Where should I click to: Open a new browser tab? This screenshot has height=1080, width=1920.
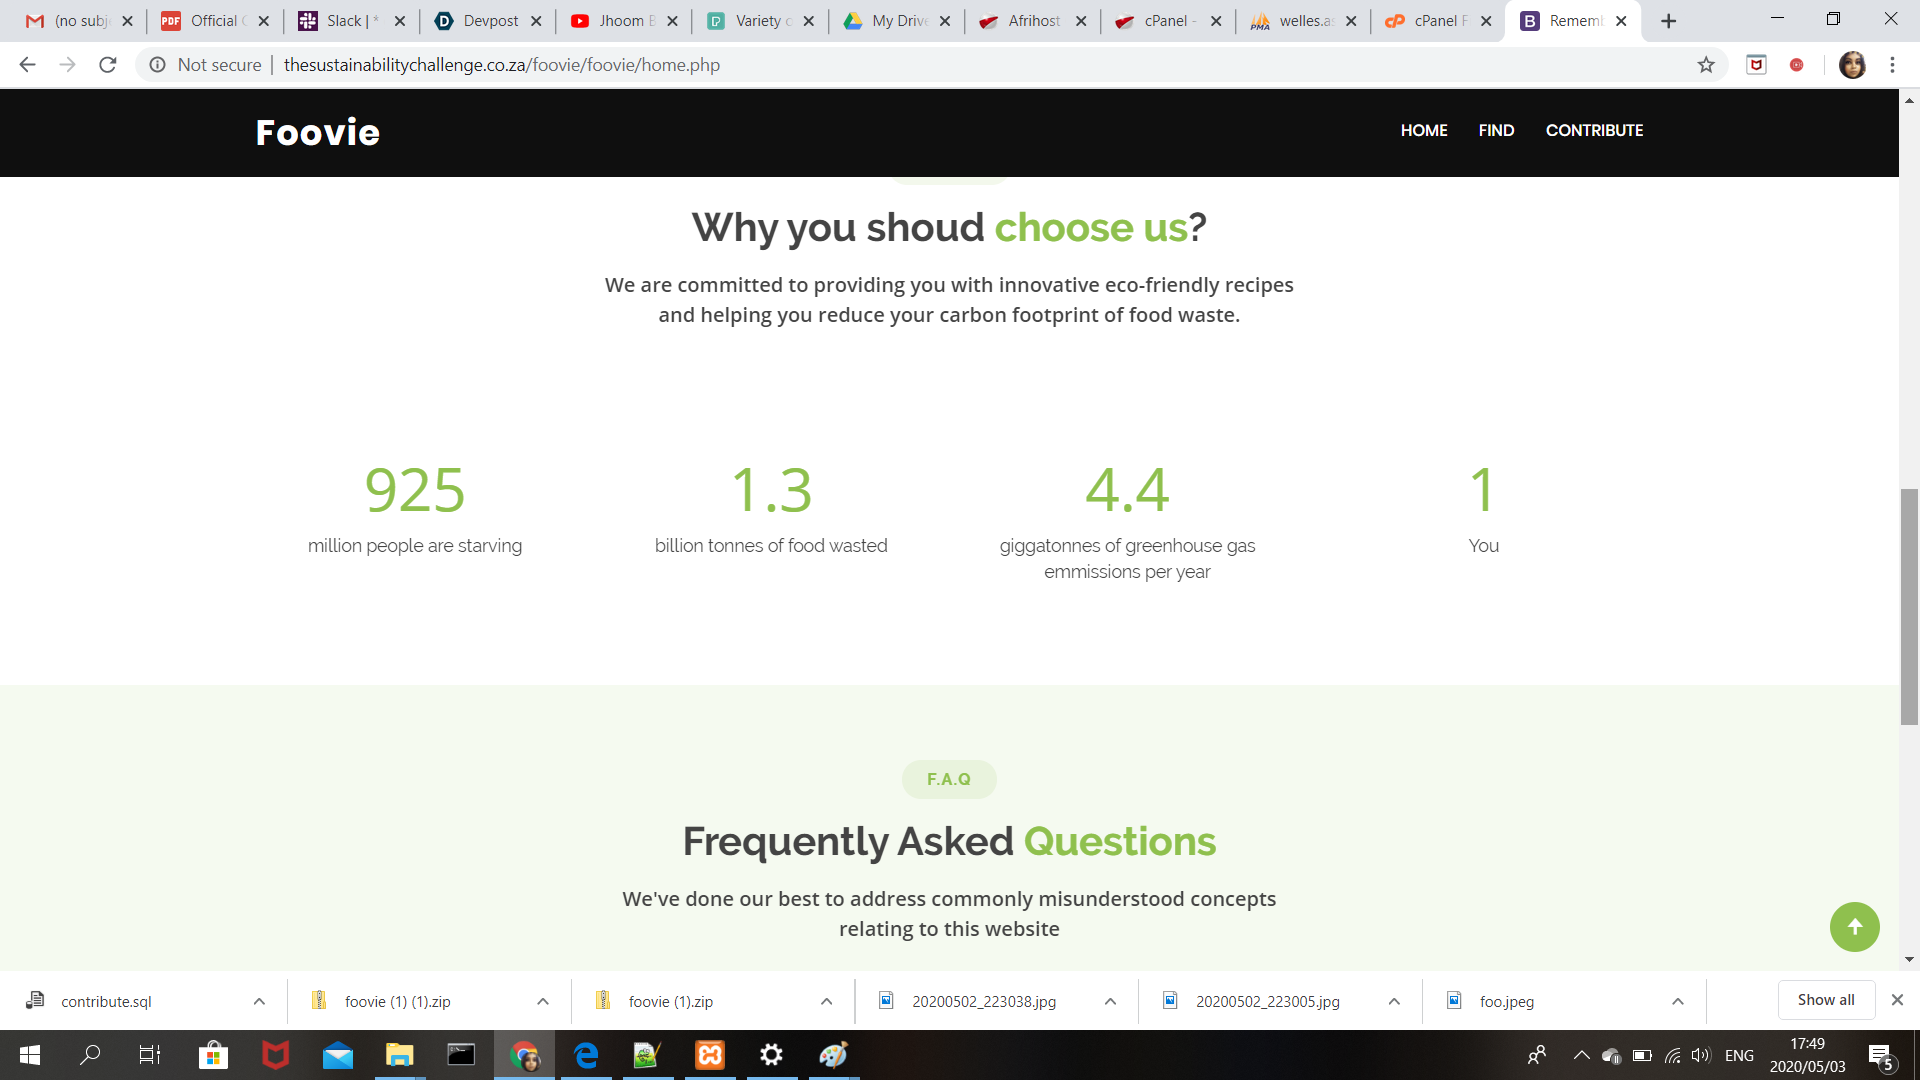(1668, 21)
